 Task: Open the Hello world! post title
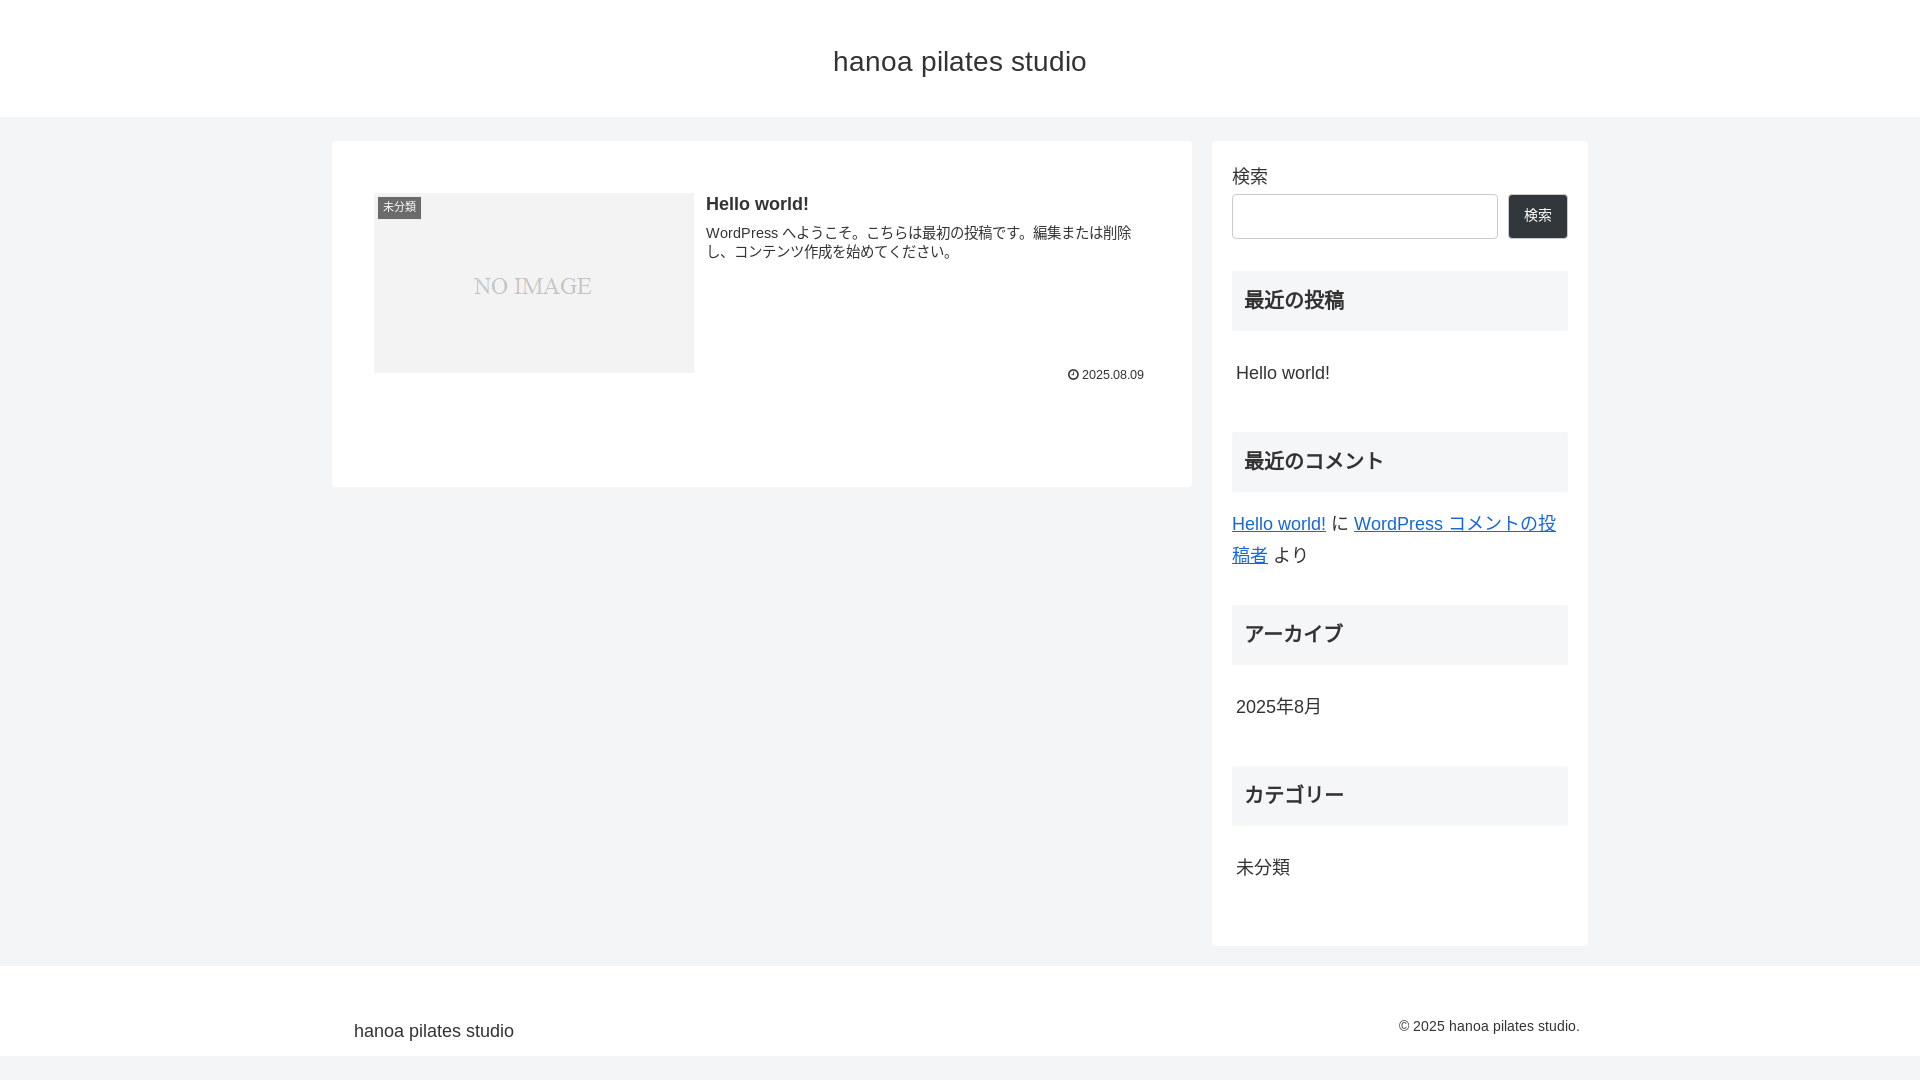(x=757, y=204)
